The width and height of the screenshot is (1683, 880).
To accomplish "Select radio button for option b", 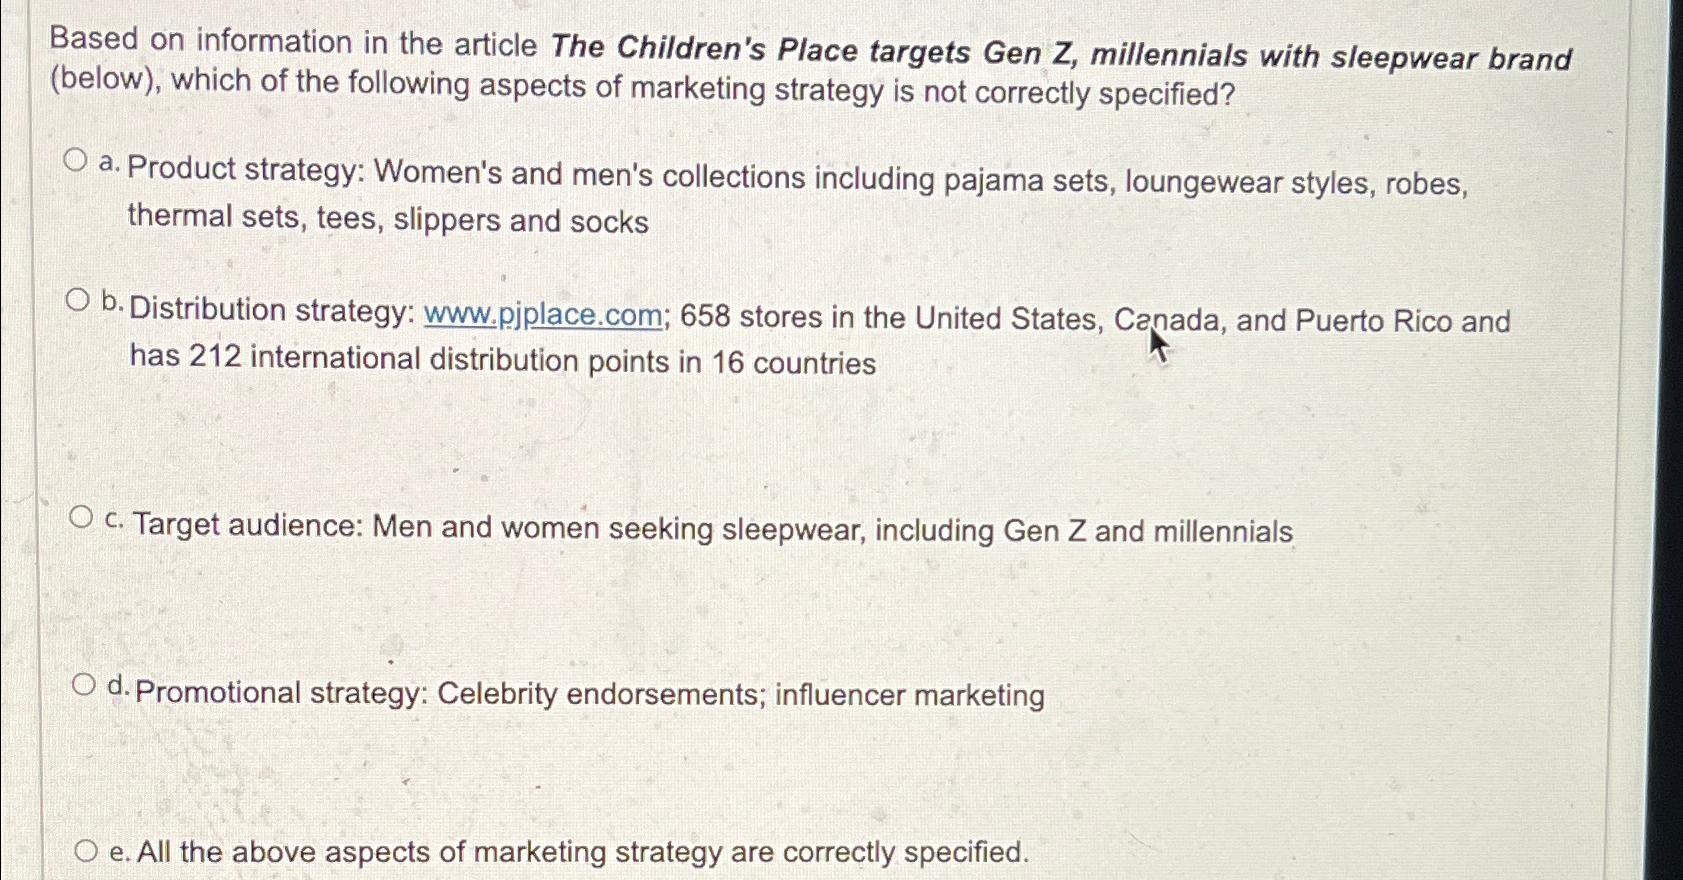I will [x=78, y=300].
